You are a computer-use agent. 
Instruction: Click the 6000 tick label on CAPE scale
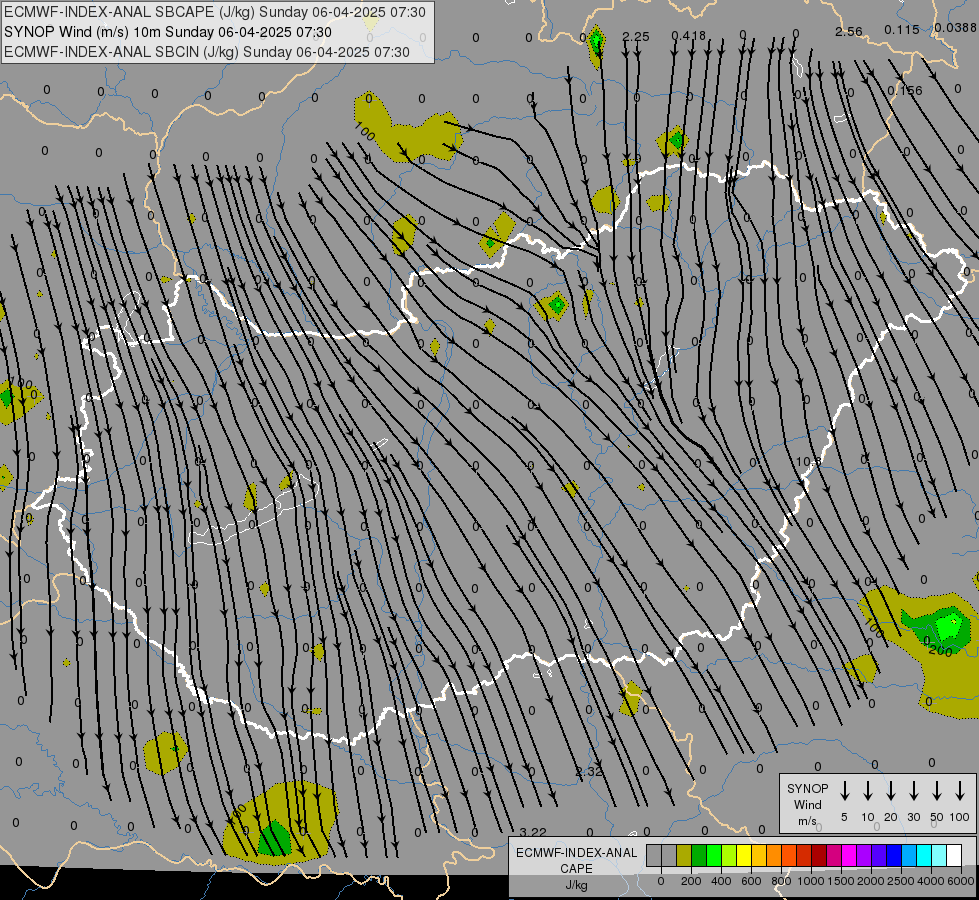(960, 881)
